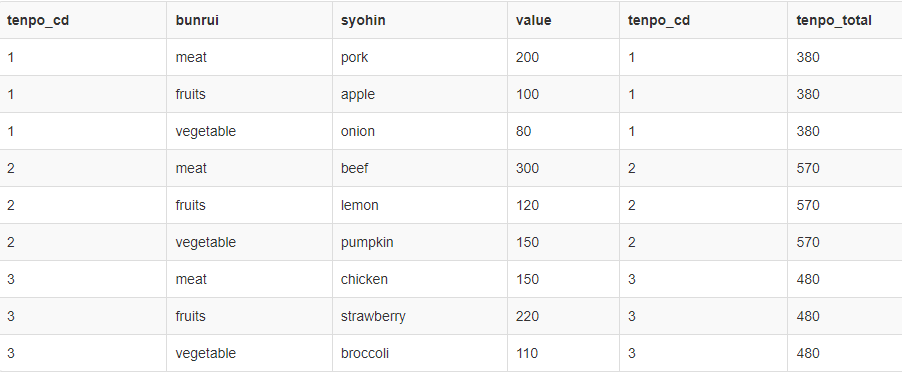Select the first tenpo_cd column header

83,20
